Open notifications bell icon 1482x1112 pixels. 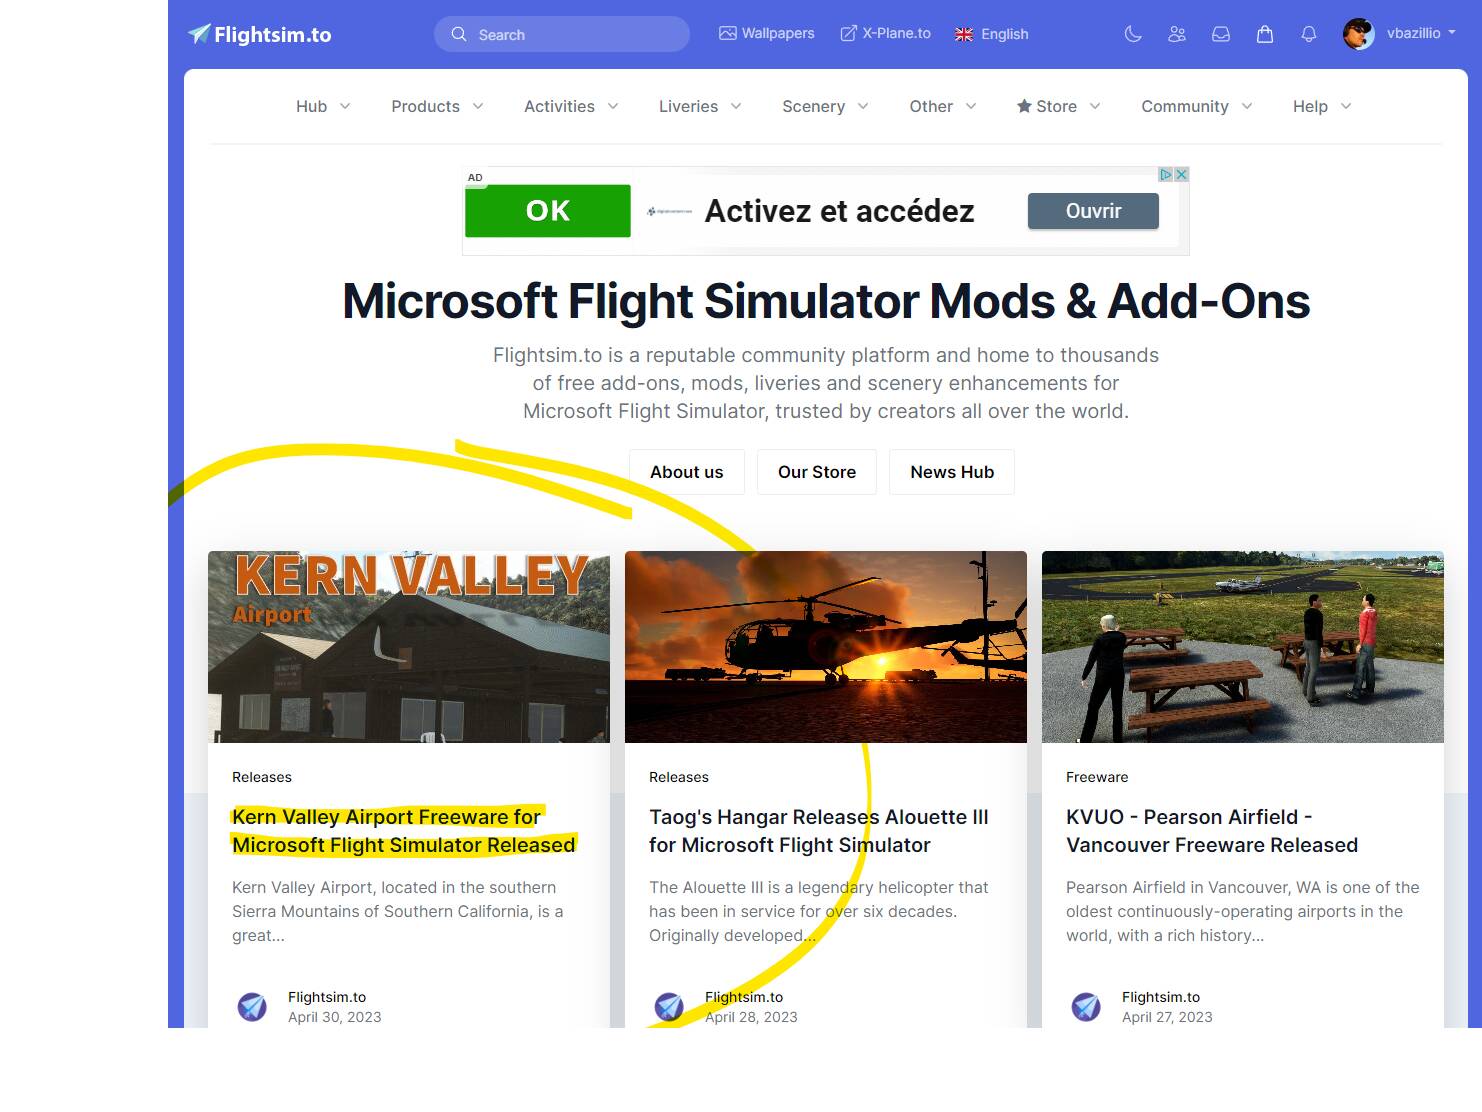coord(1309,34)
